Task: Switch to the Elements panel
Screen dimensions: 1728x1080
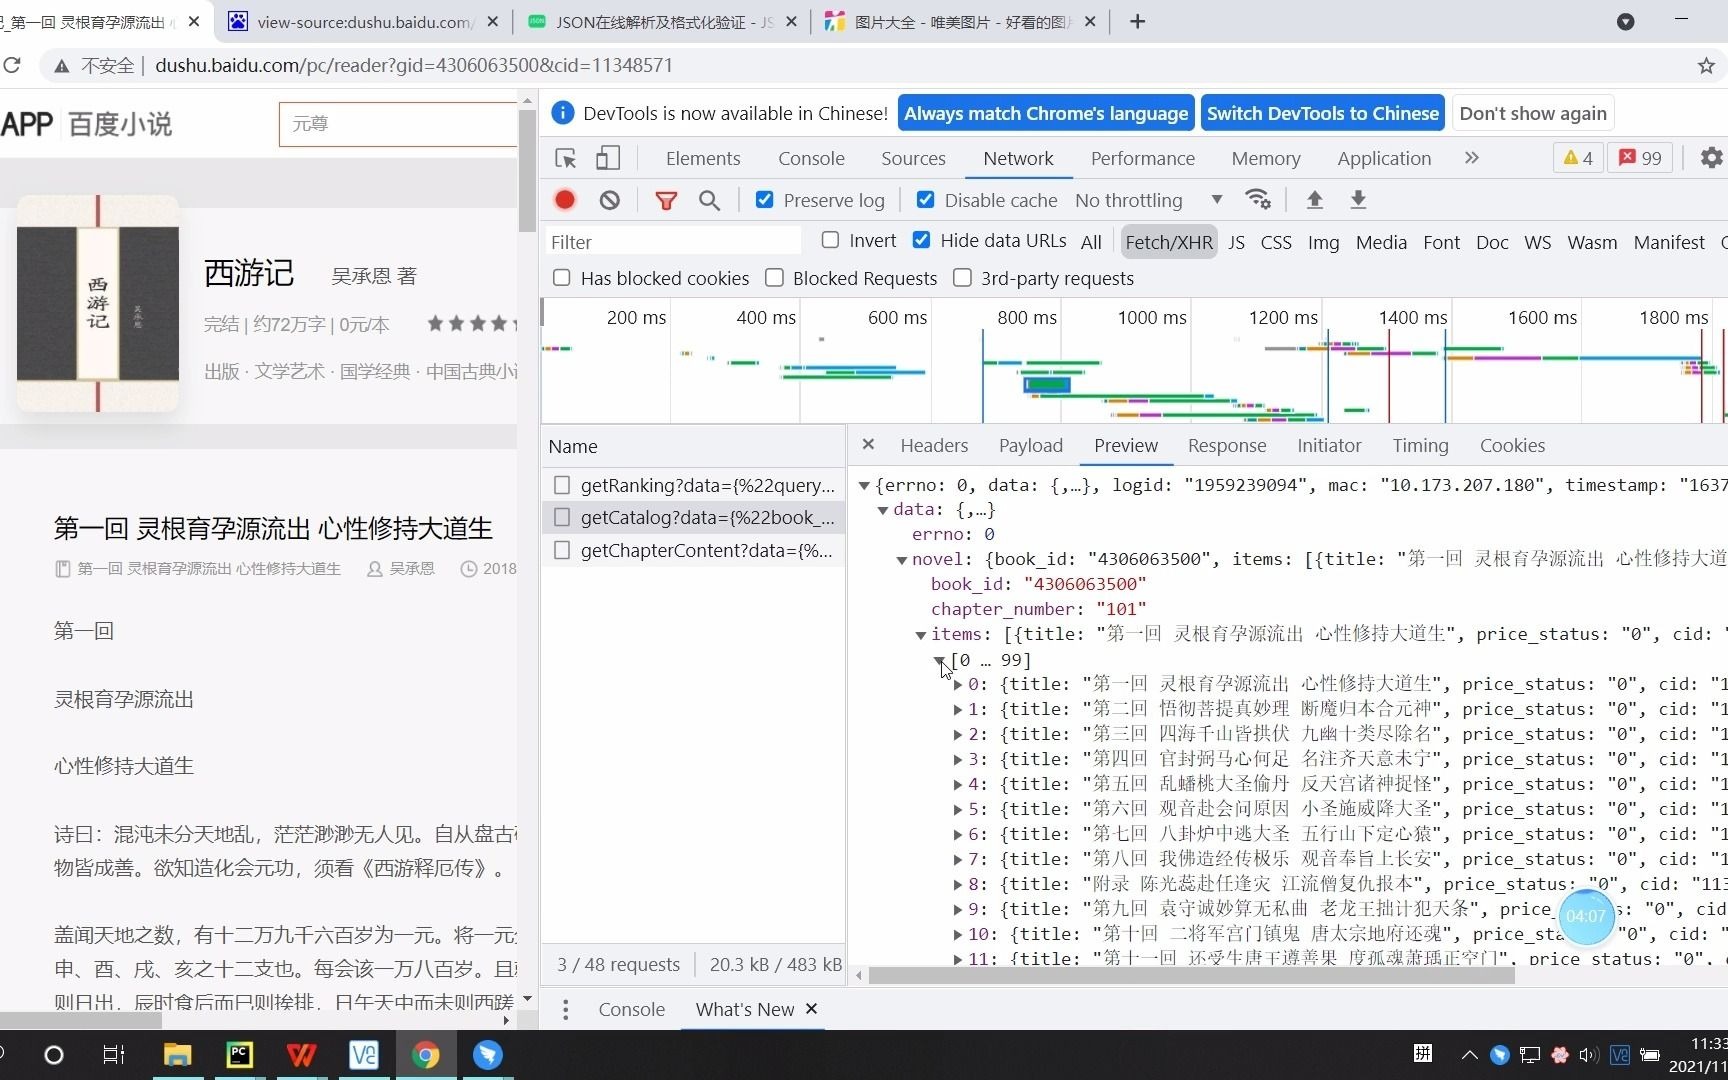Action: (x=703, y=158)
